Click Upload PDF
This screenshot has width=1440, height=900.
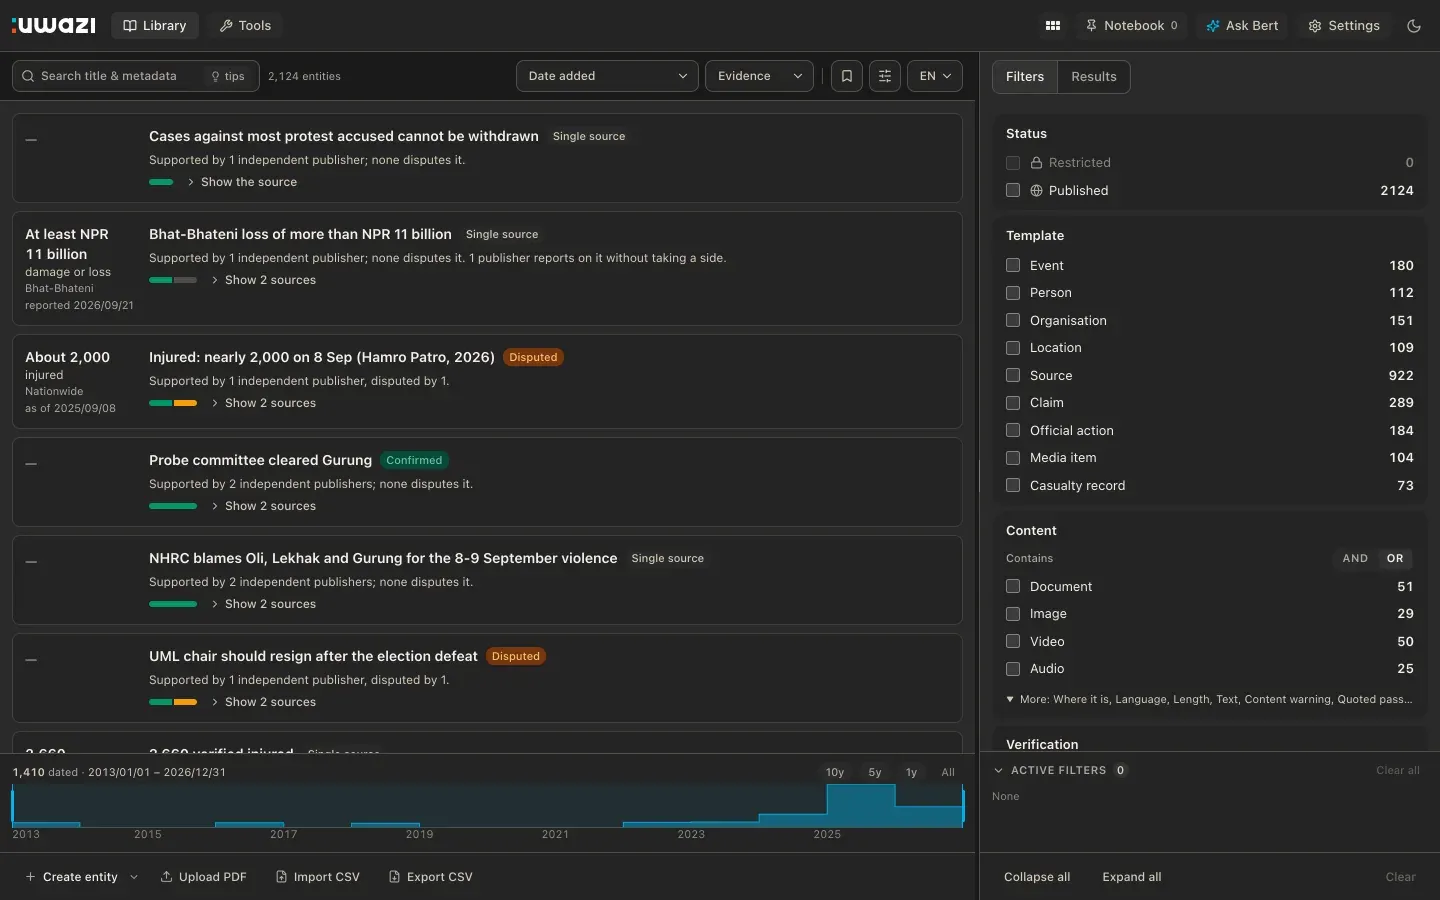pos(203,877)
